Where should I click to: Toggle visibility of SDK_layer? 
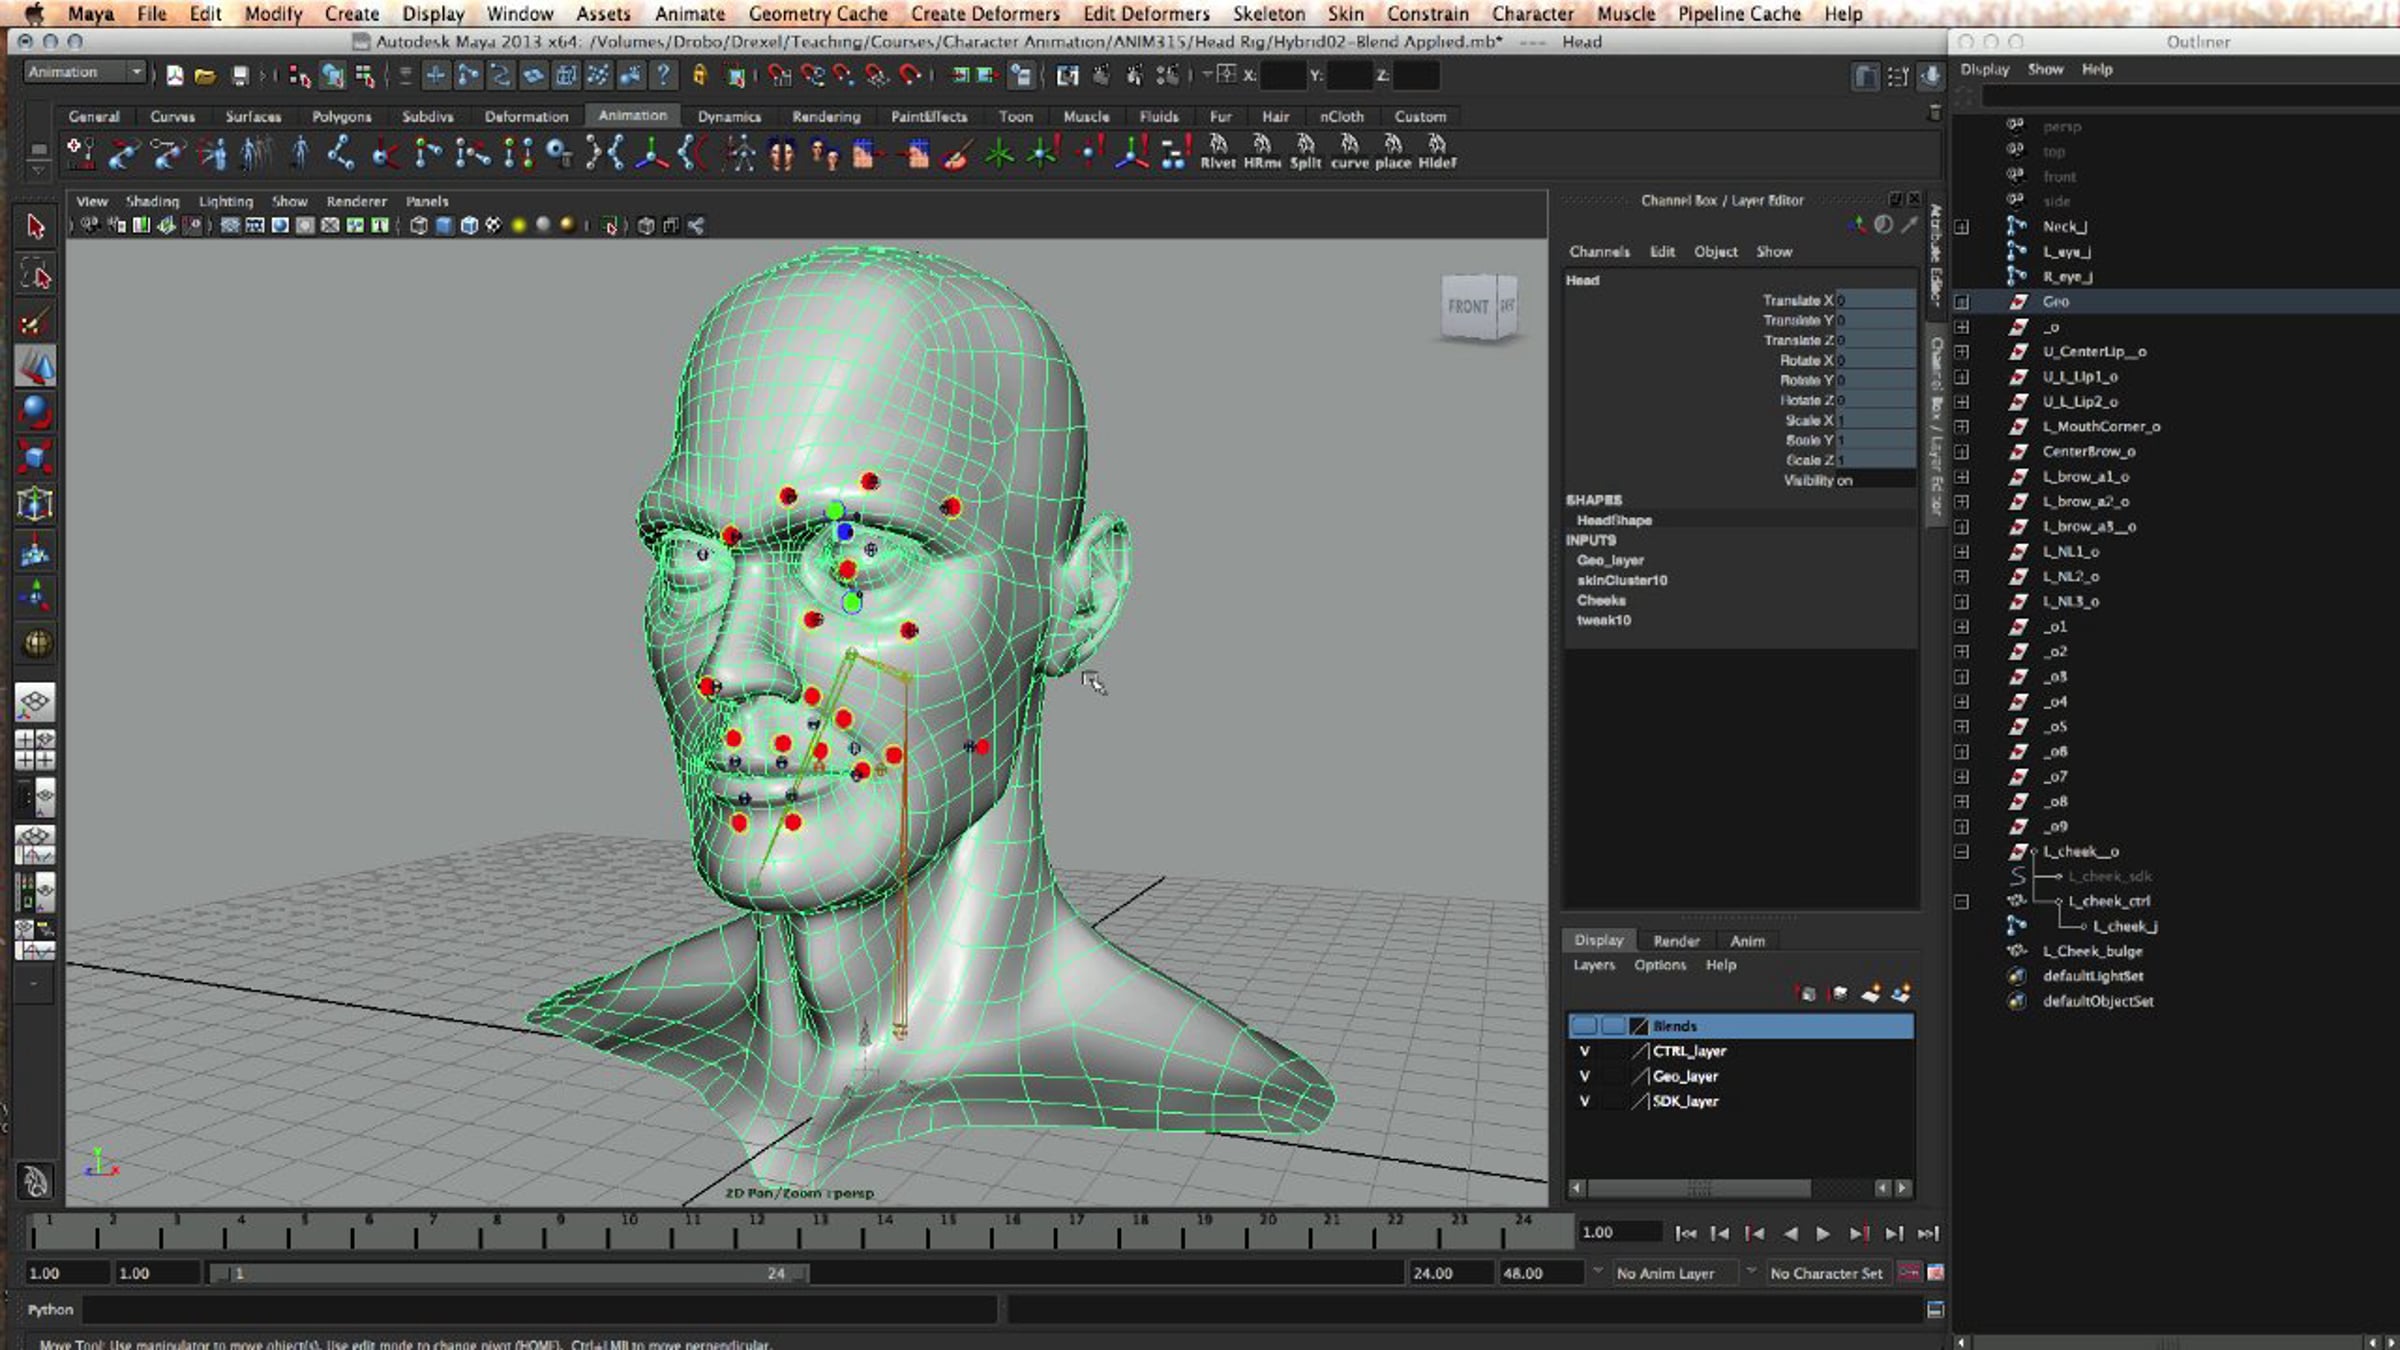coord(1584,1101)
